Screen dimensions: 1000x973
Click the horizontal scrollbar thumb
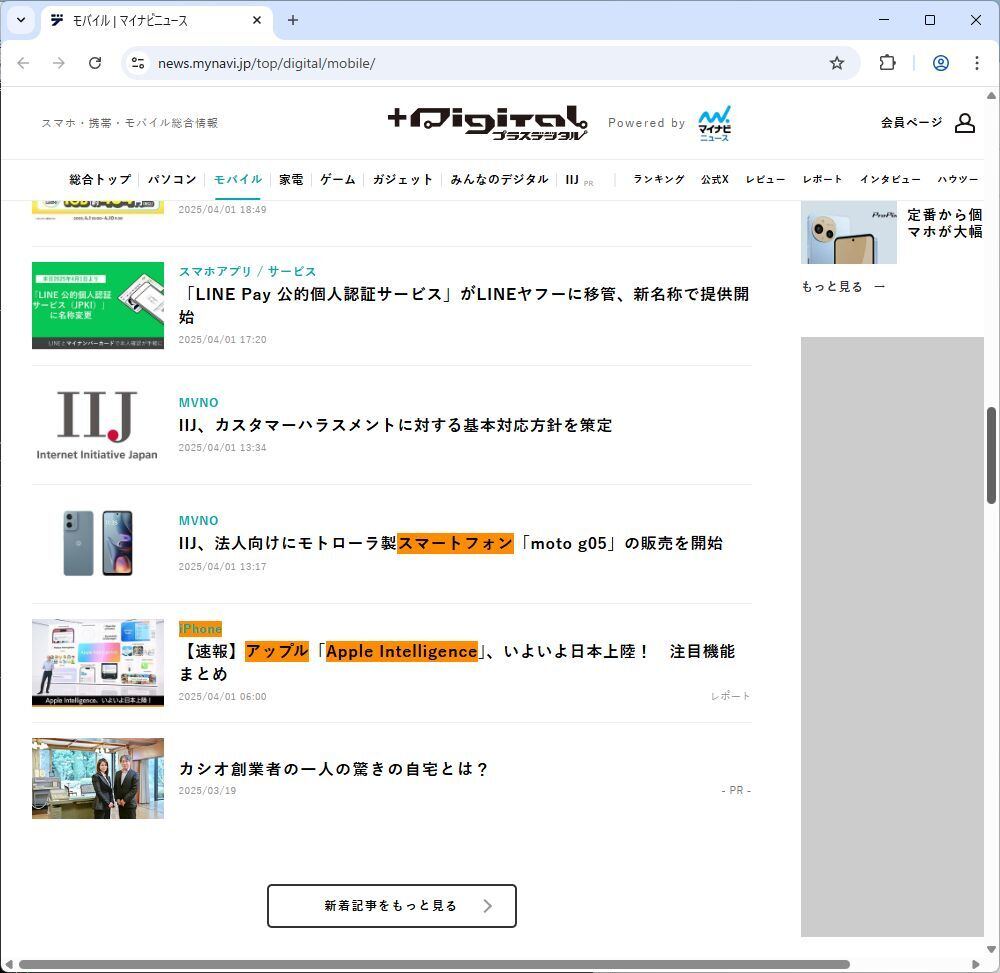click(434, 964)
